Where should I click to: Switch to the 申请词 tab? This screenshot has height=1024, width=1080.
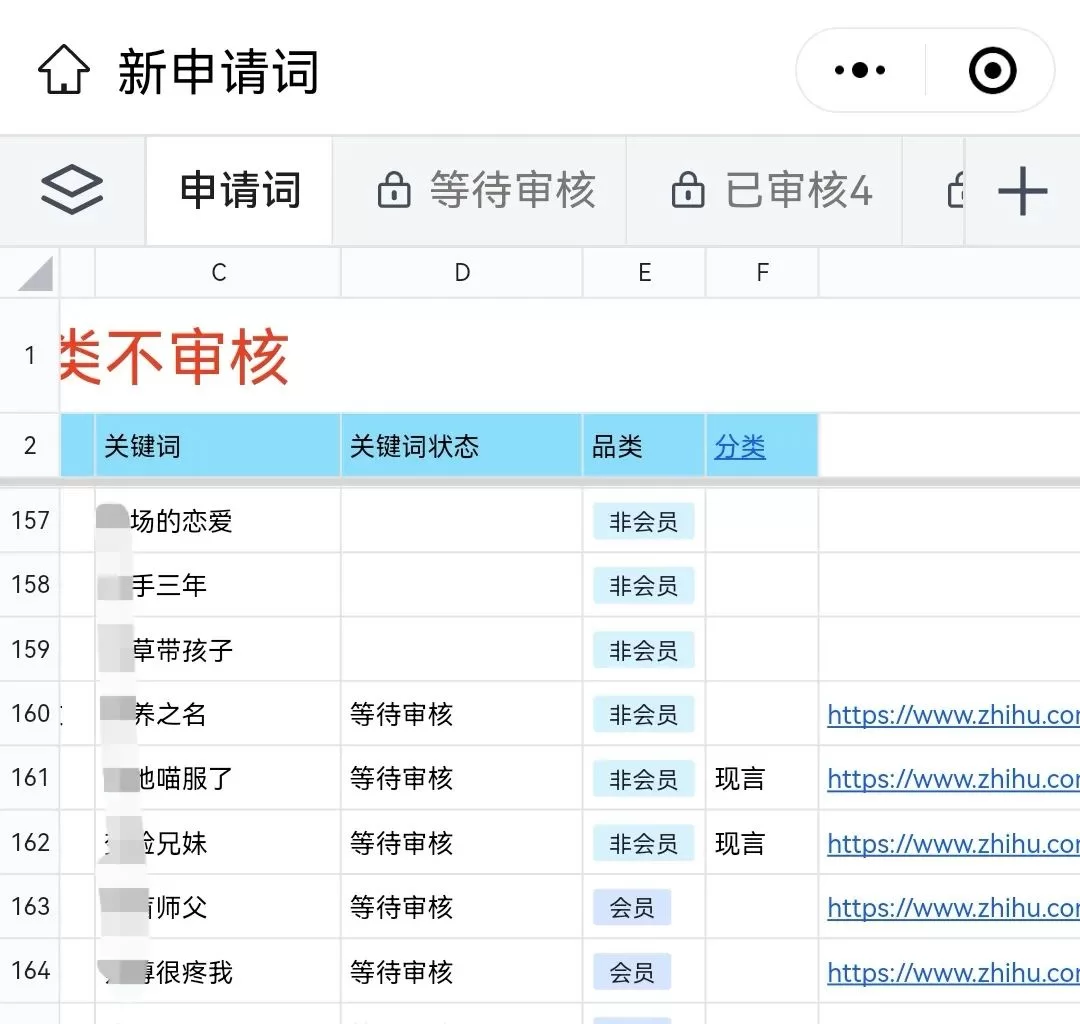point(240,191)
